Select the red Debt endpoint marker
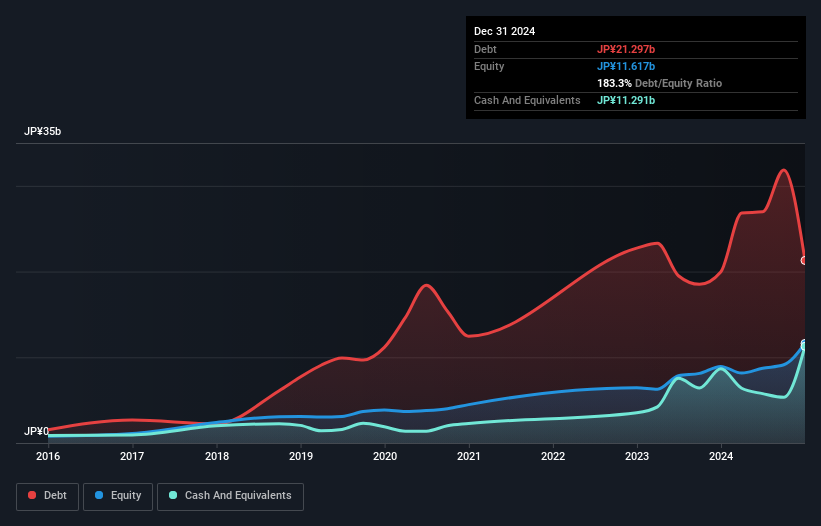The width and height of the screenshot is (821, 526). 804,260
